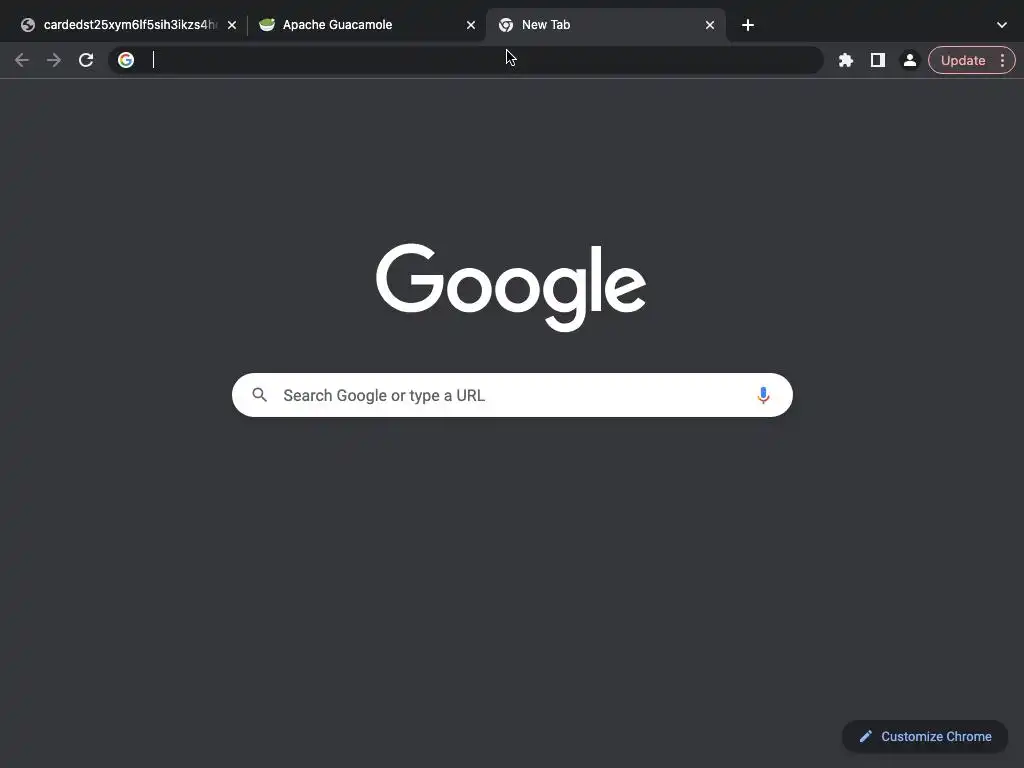The width and height of the screenshot is (1024, 768).
Task: Switch to the cardedst25xym6lf5sih3ikzs4h tab
Action: (127, 25)
